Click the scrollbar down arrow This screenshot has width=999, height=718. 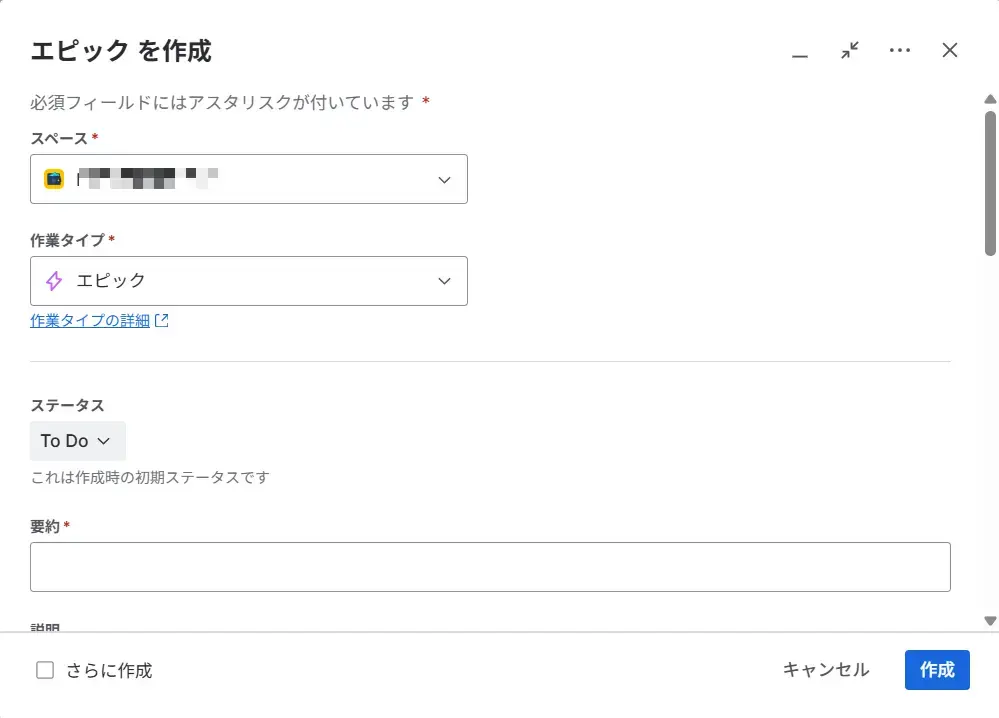pos(990,618)
